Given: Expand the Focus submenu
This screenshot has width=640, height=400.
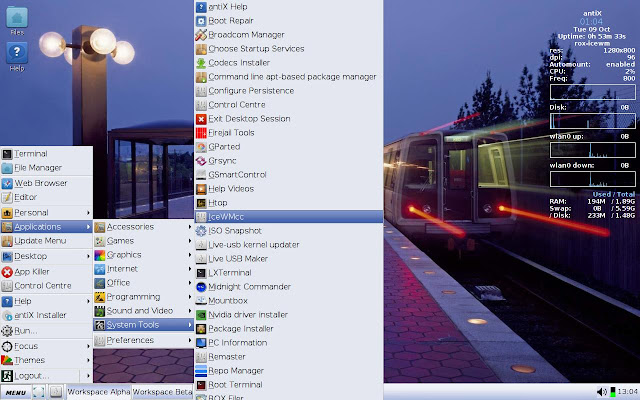Looking at the screenshot, I should [47, 346].
